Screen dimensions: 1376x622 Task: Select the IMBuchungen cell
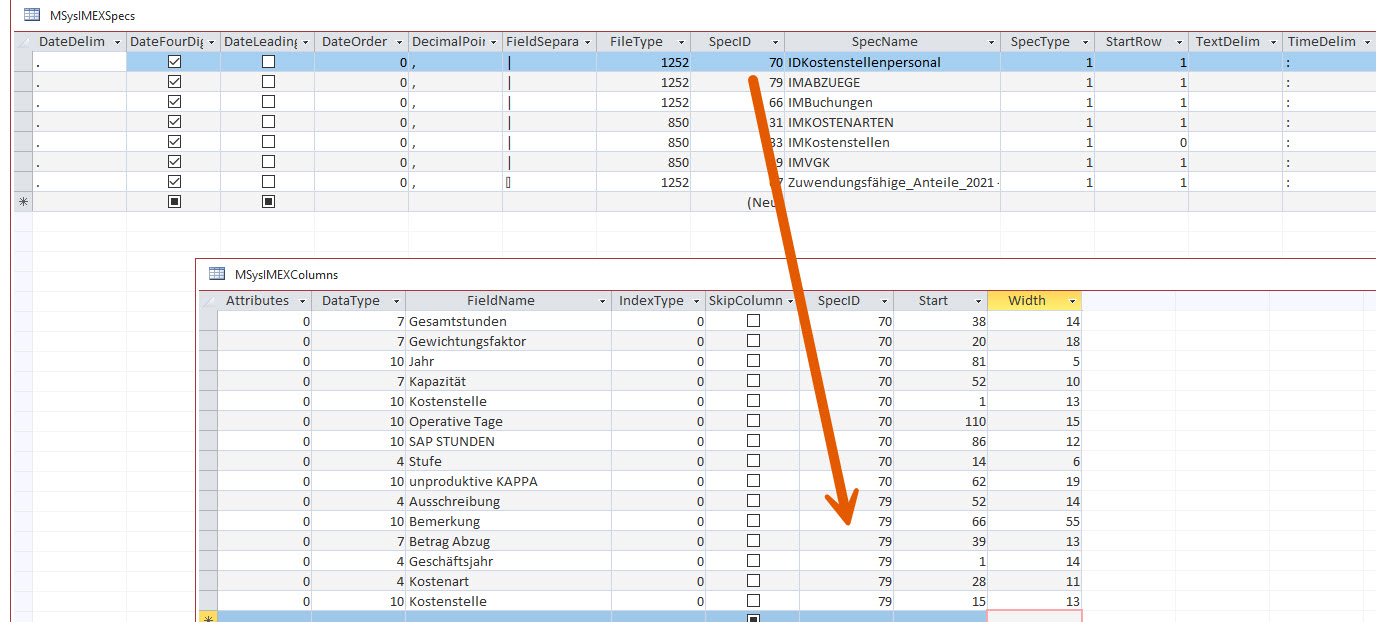[x=892, y=102]
